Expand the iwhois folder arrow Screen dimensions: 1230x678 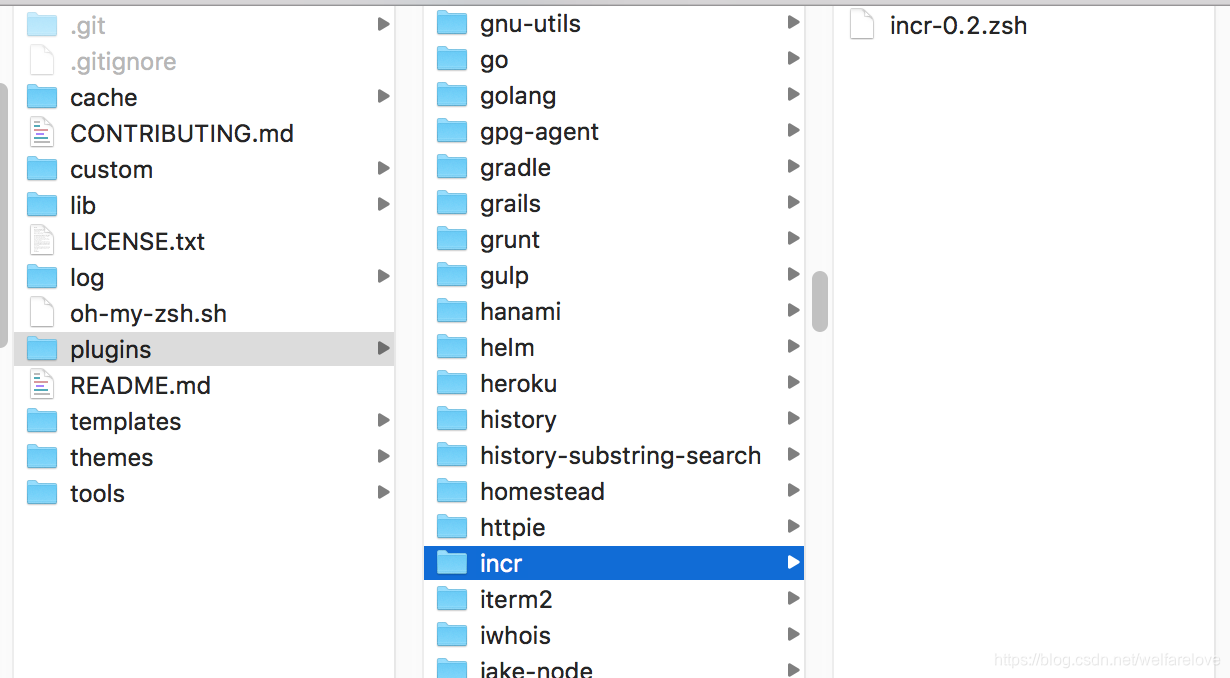click(x=793, y=634)
